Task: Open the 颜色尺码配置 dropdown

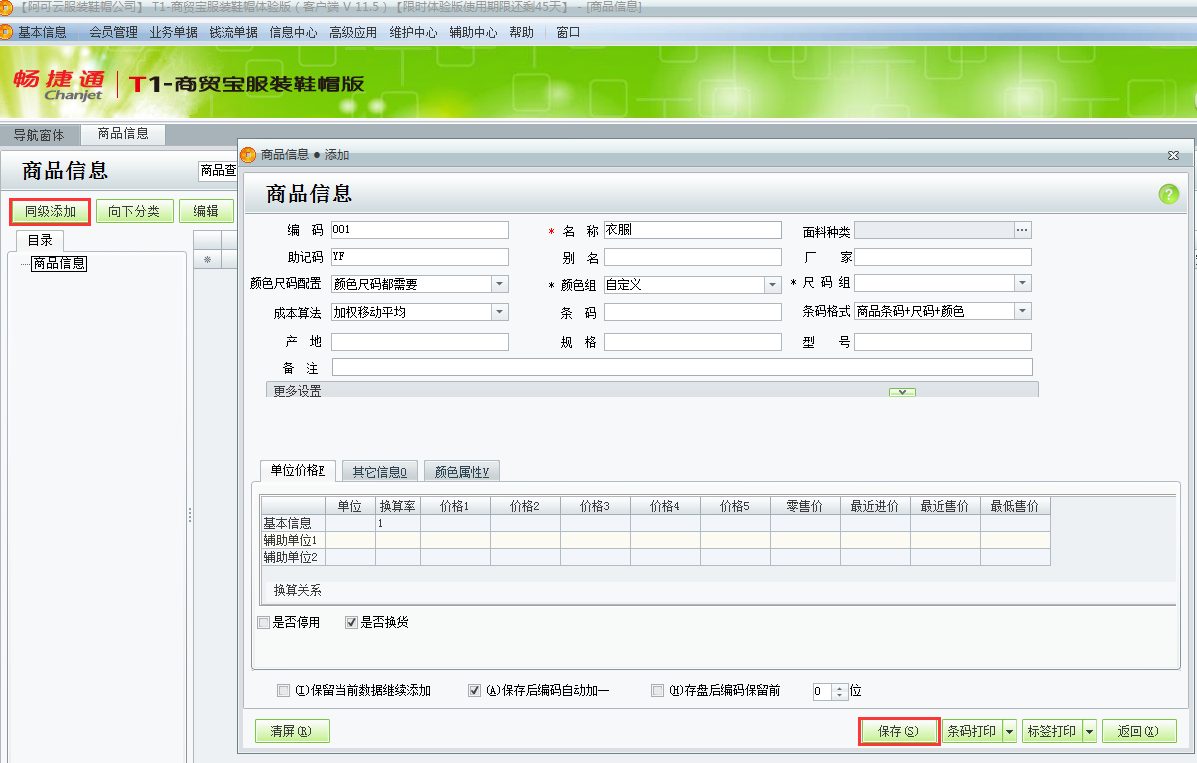Action: 499,284
